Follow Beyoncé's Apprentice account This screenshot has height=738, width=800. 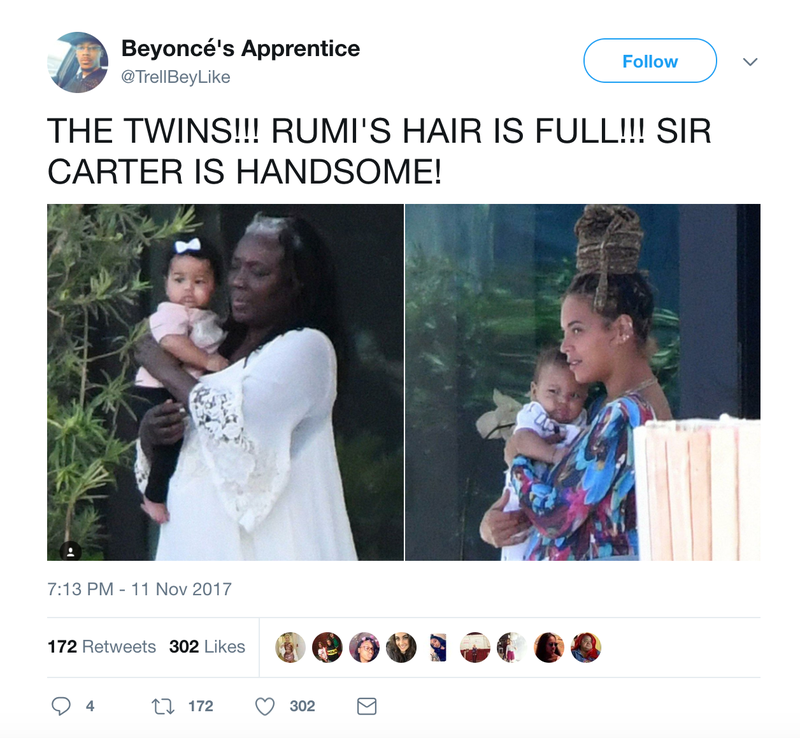(x=650, y=61)
